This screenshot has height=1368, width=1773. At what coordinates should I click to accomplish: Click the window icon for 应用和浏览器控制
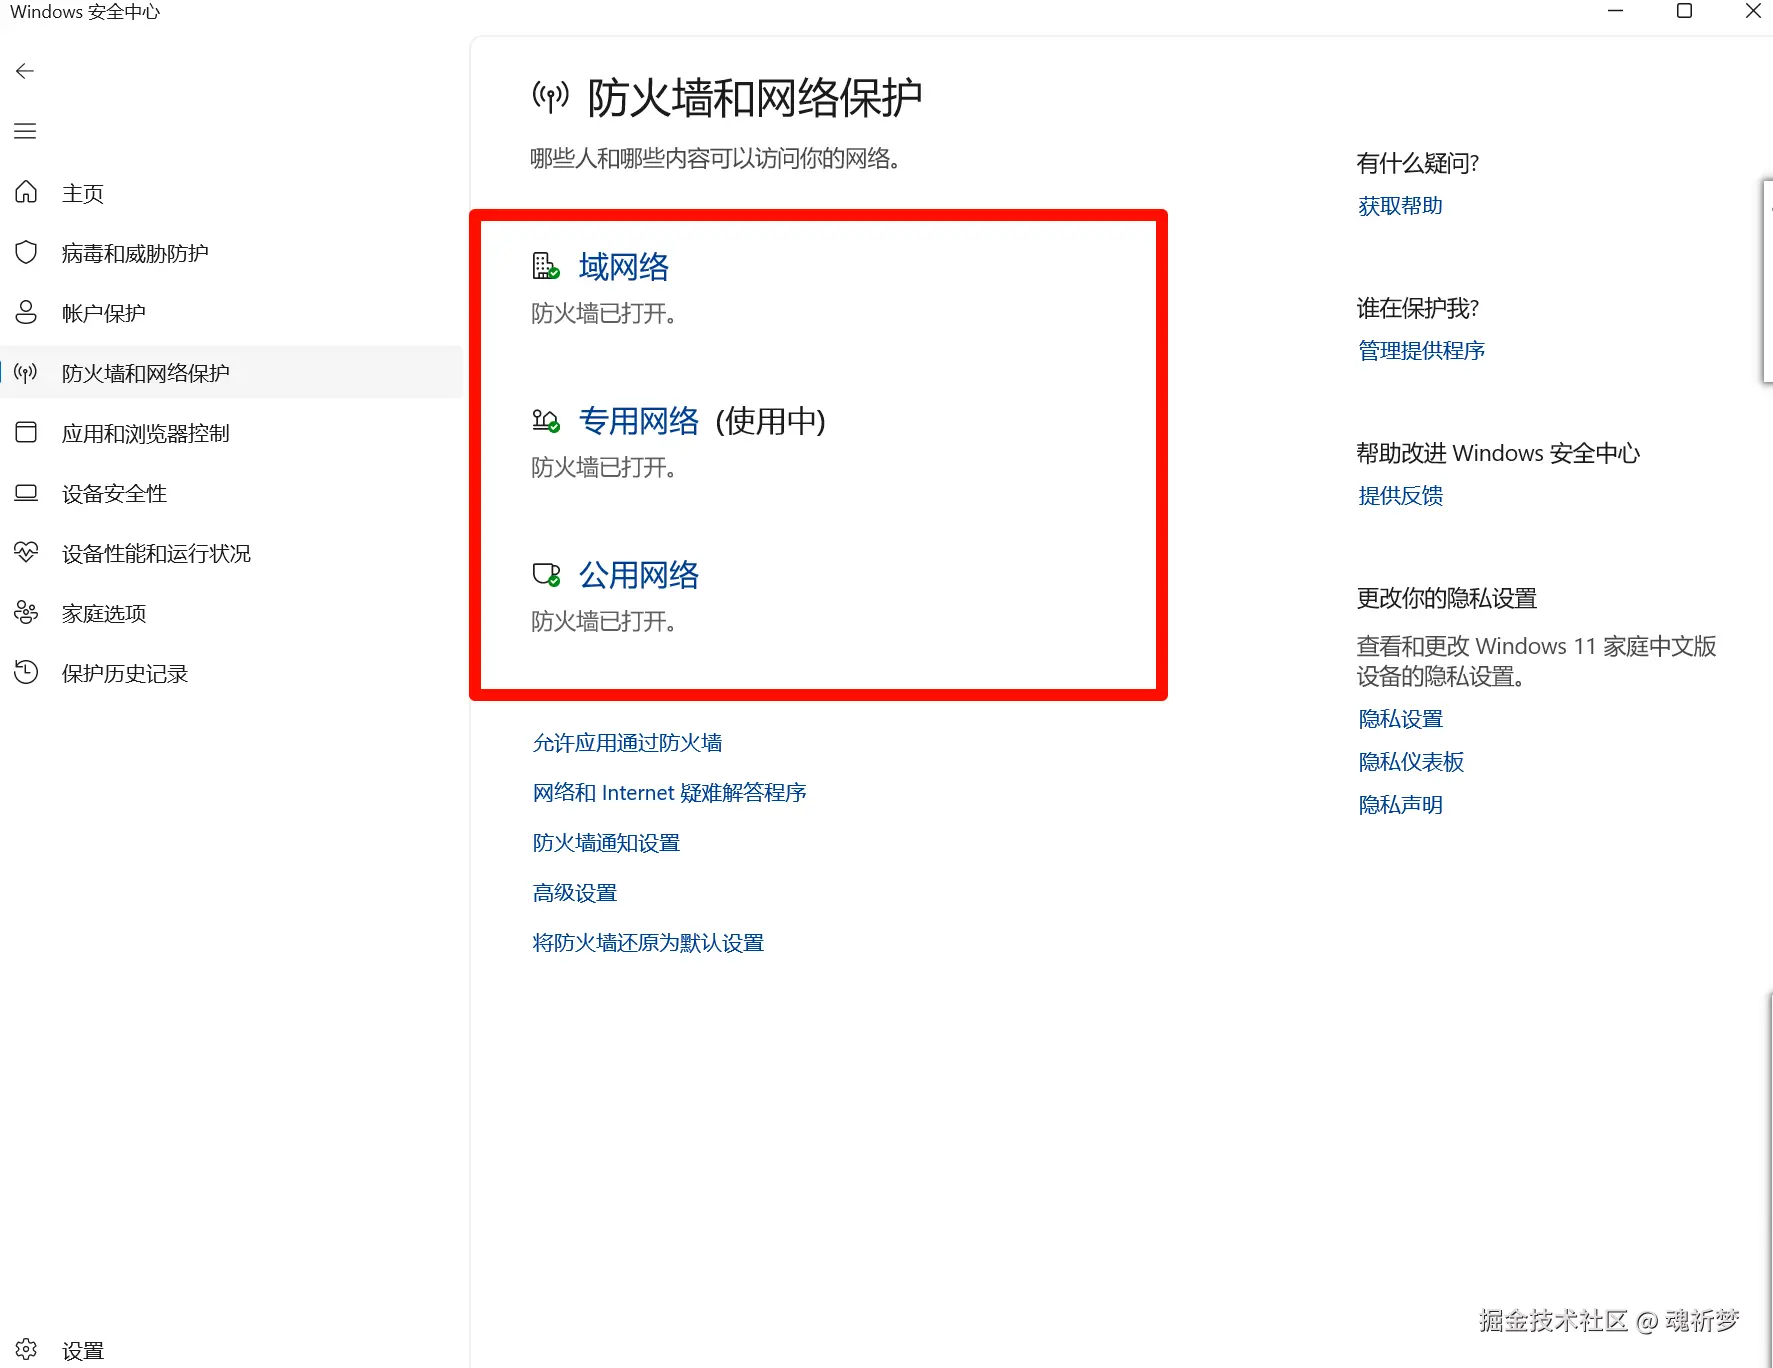coord(26,432)
